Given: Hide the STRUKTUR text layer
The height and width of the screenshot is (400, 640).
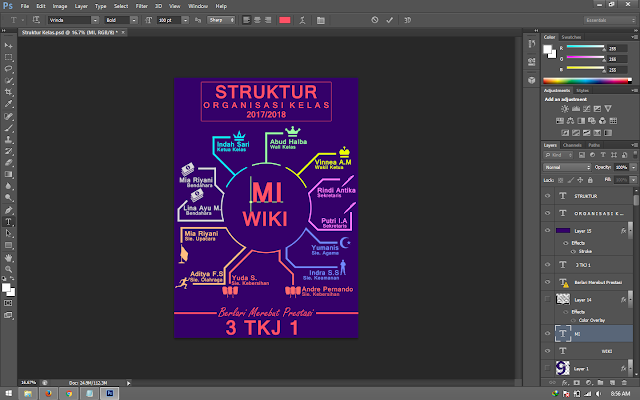Looking at the screenshot, I should pos(546,197).
